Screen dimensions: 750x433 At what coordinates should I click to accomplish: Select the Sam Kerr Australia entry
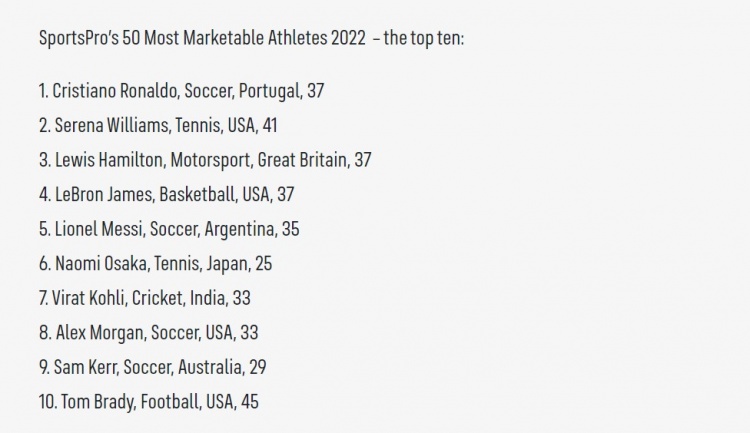(152, 367)
